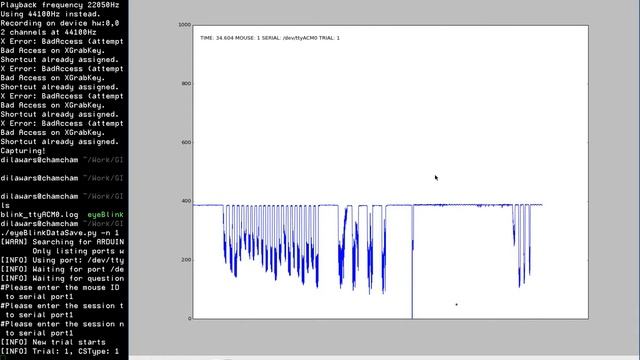Click the 'Capturing!' line in the terminal
640x360 pixels.
pyautogui.click(x=23, y=151)
